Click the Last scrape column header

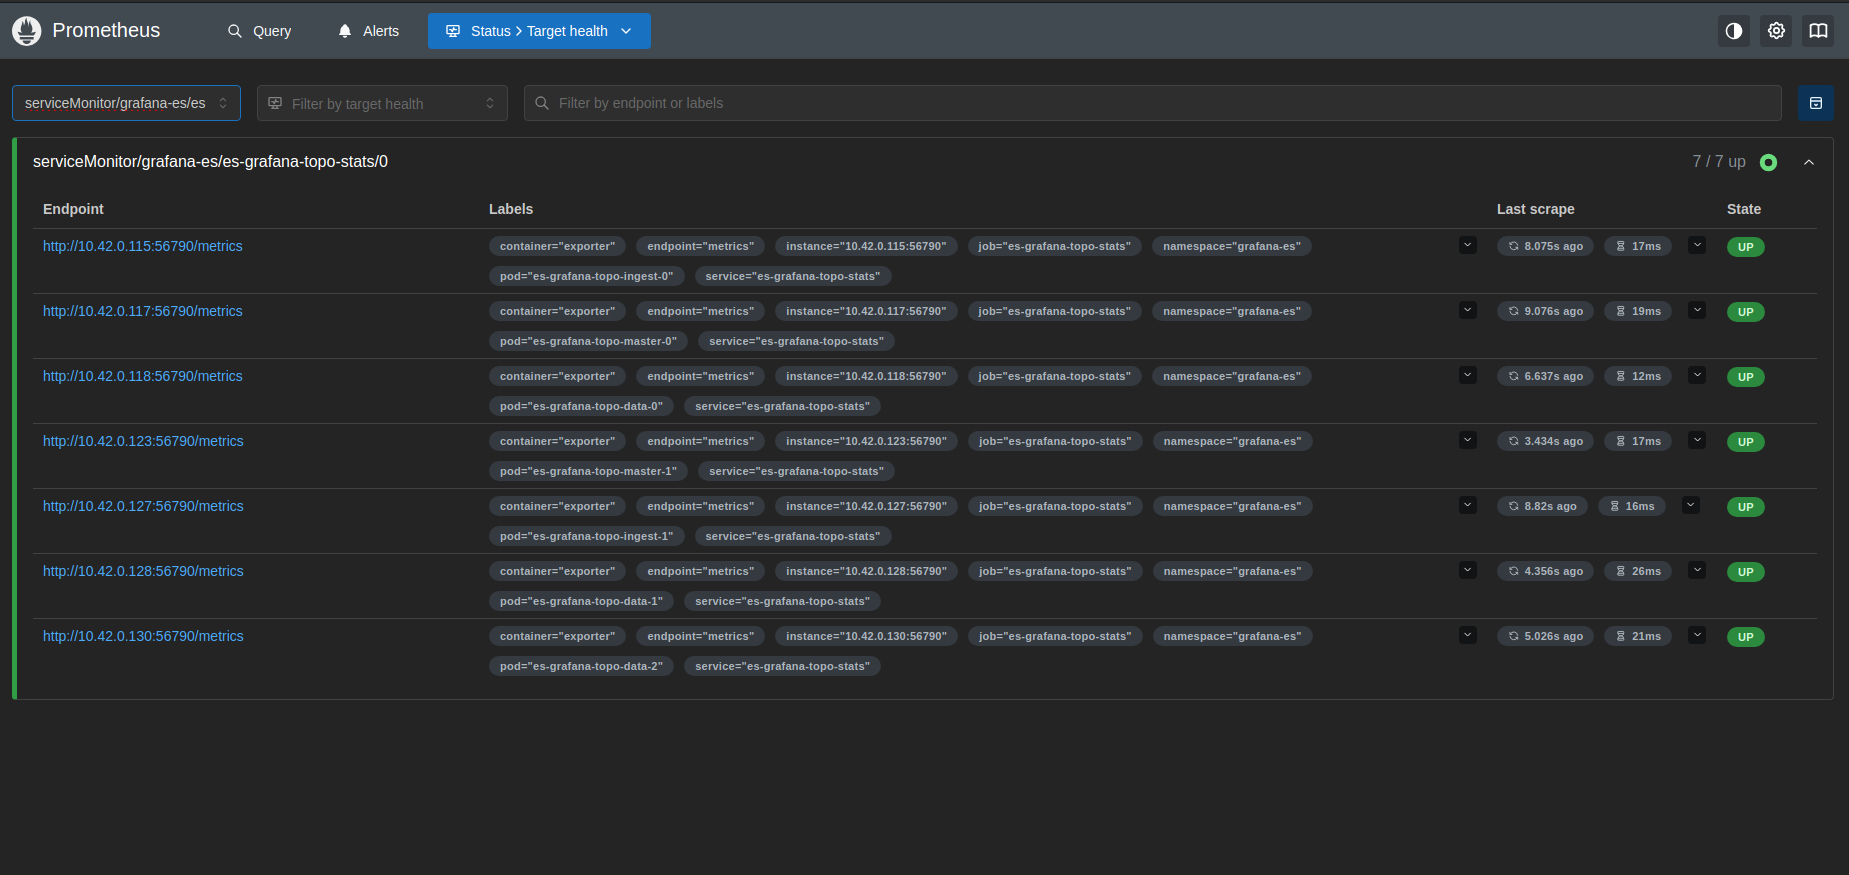1535,209
